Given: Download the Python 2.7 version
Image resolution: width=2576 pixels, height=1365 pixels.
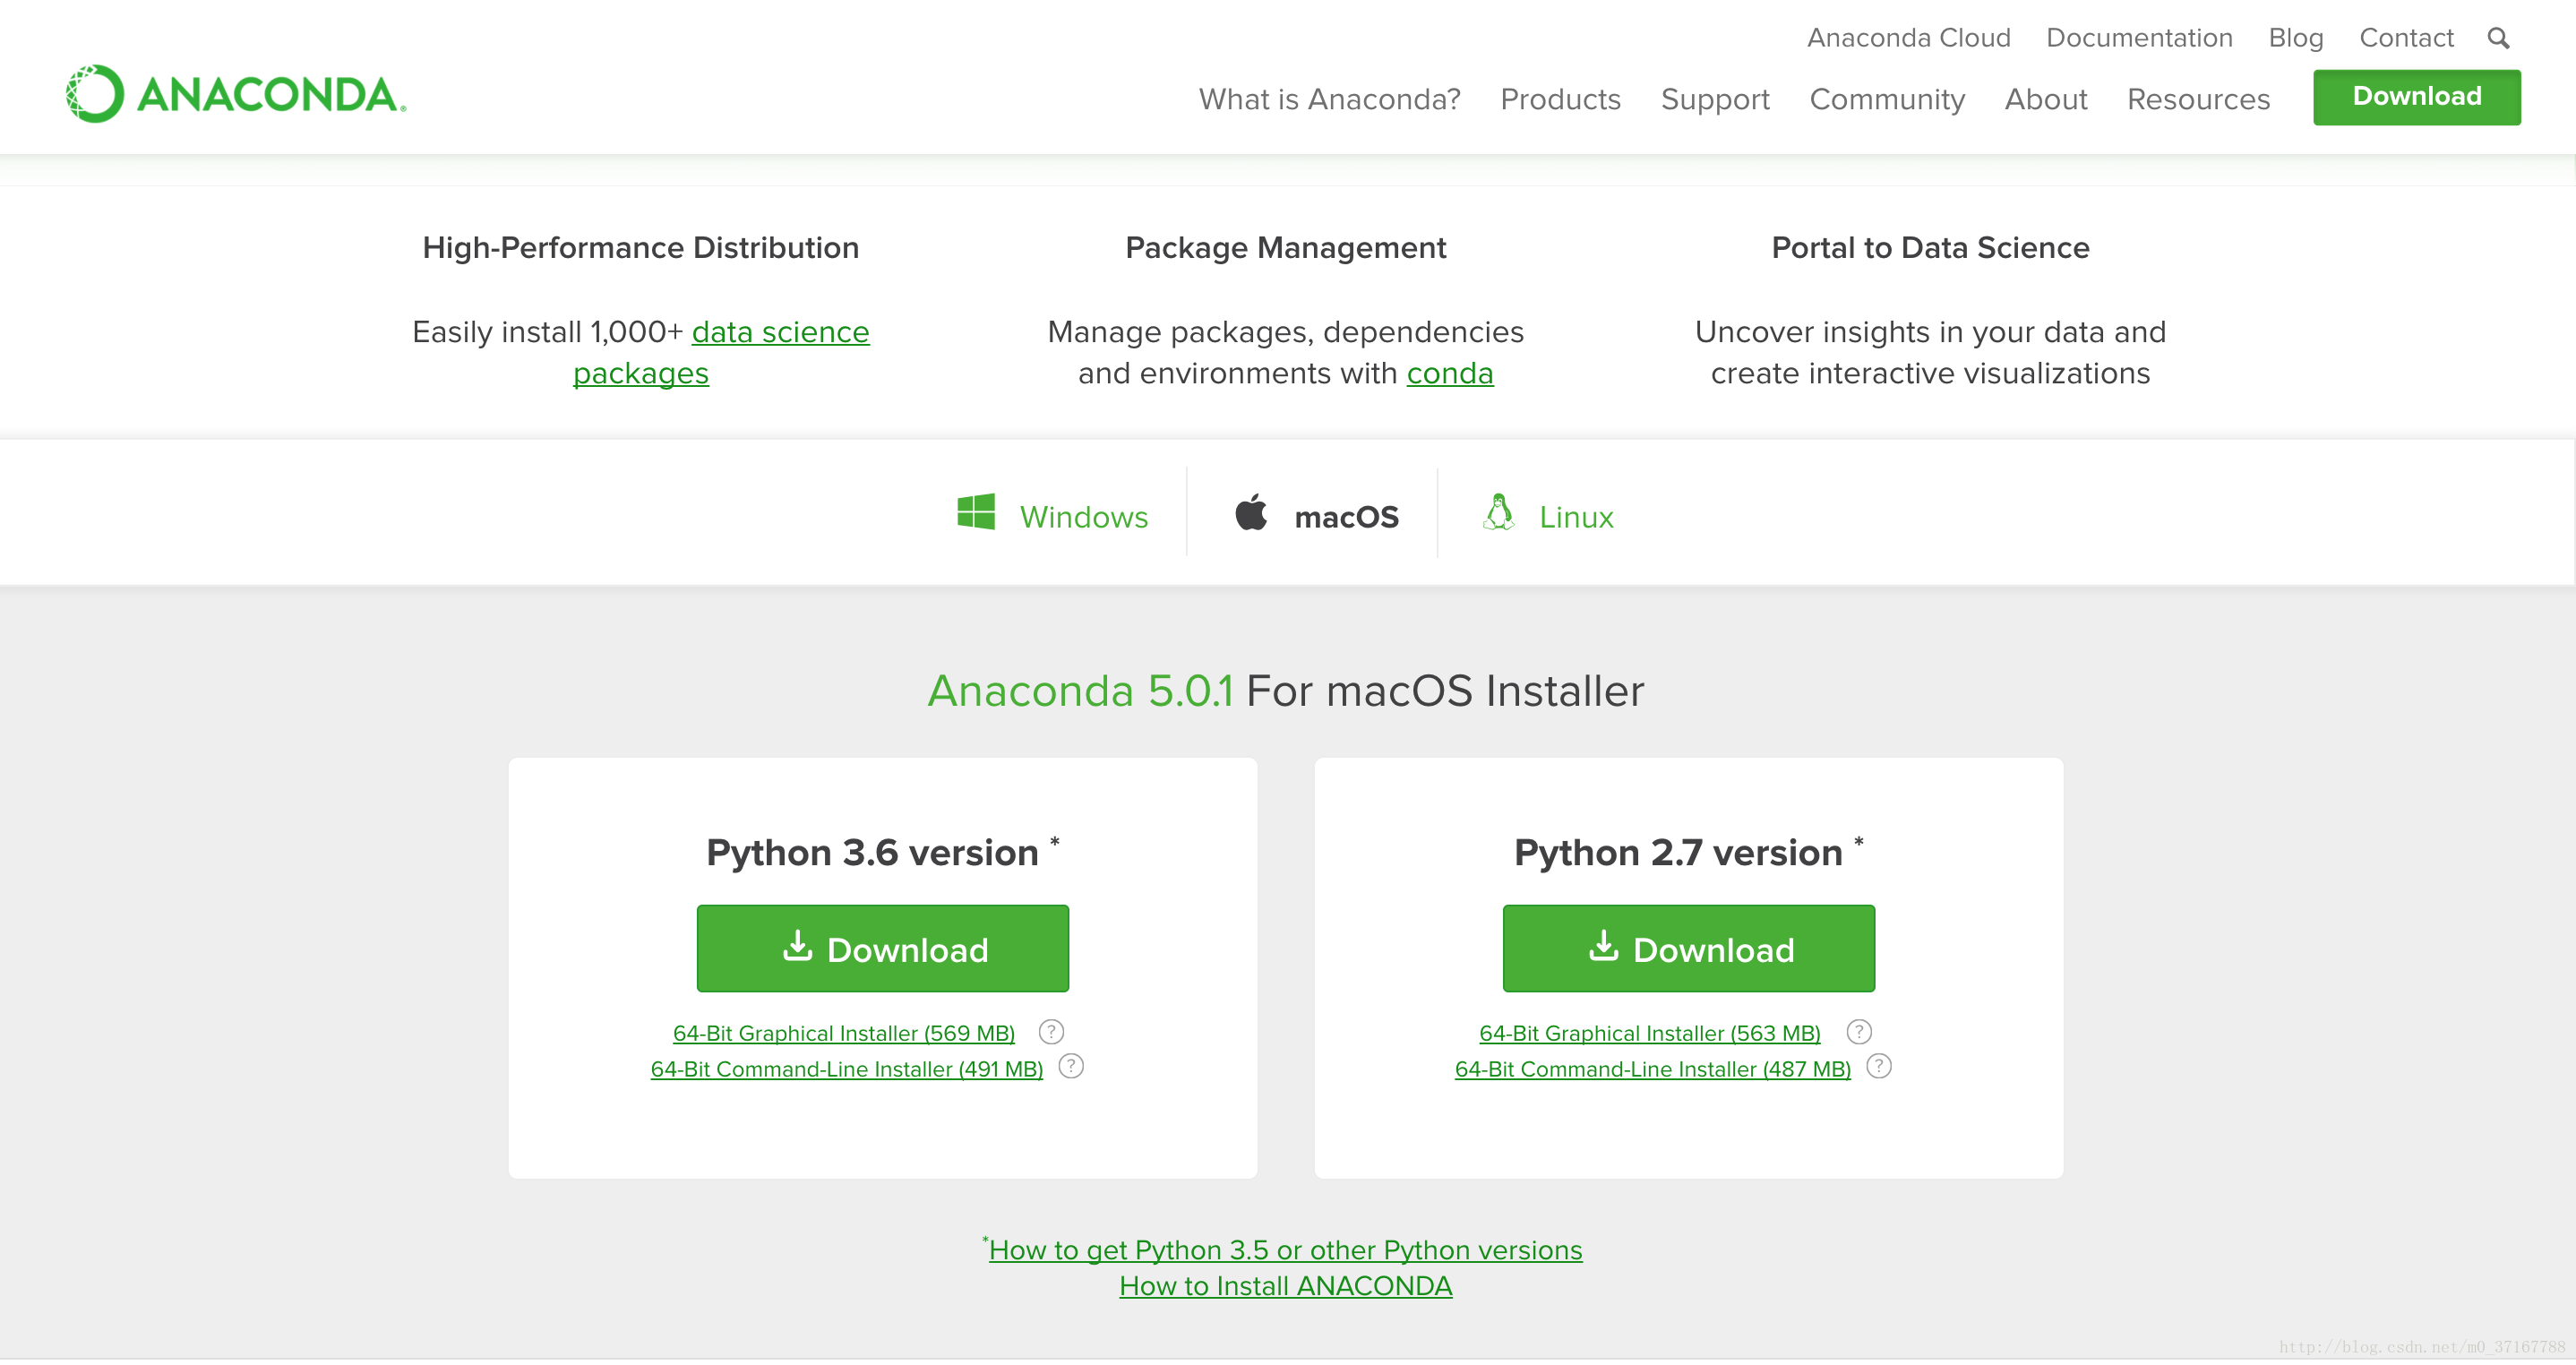Looking at the screenshot, I should coord(1689,949).
